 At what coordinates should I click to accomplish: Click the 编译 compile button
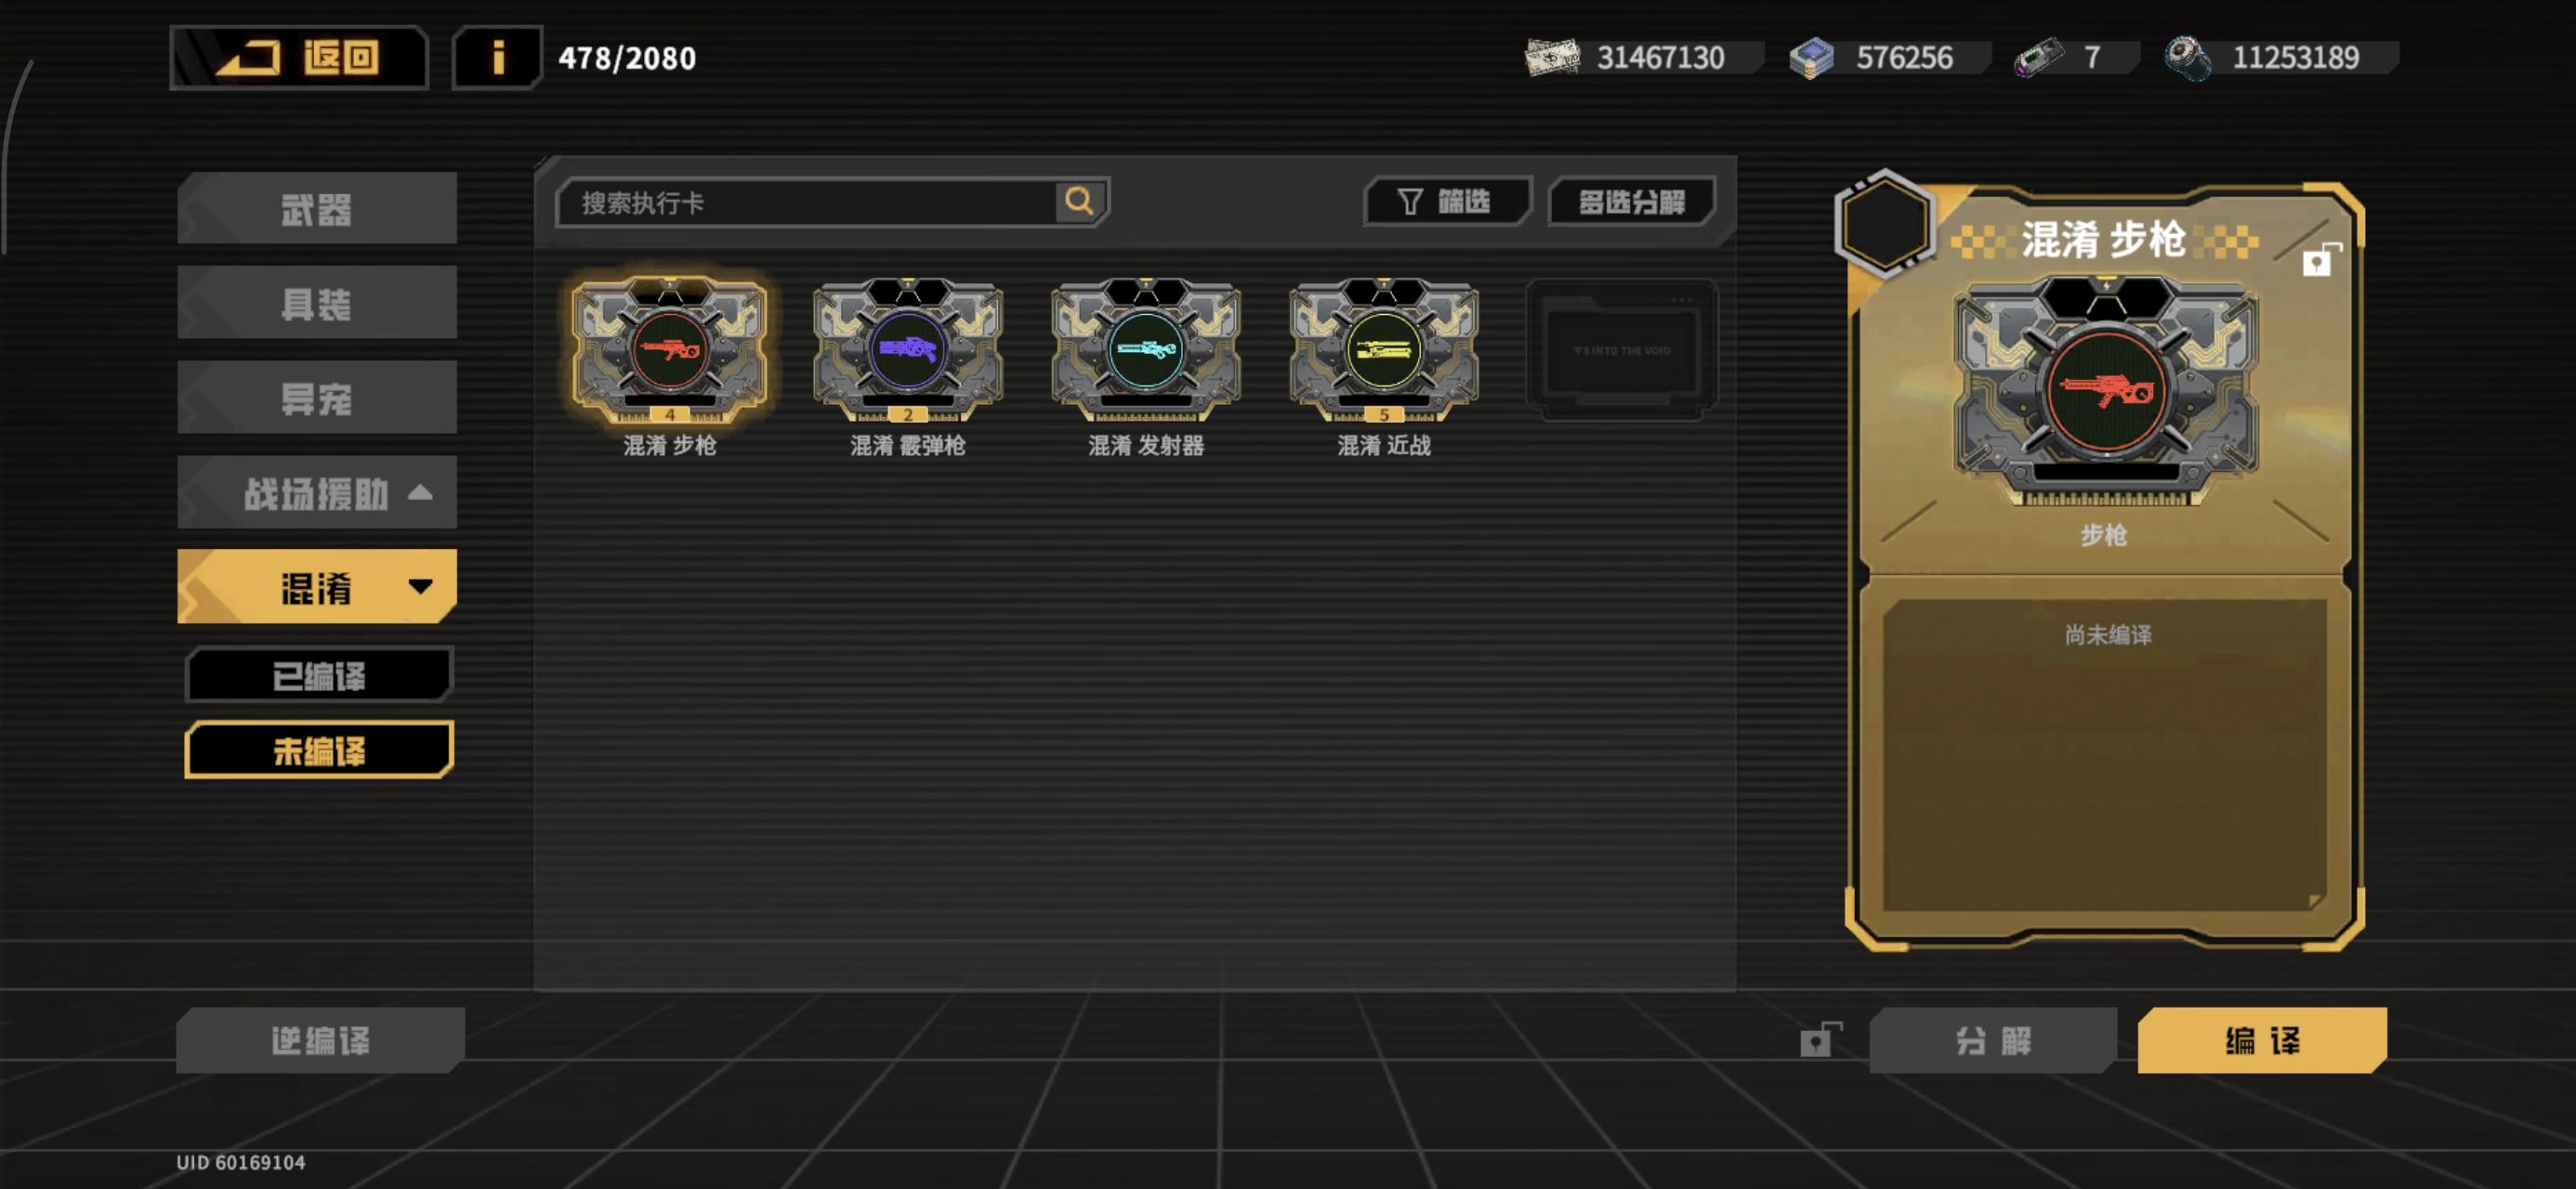[x=2261, y=1040]
